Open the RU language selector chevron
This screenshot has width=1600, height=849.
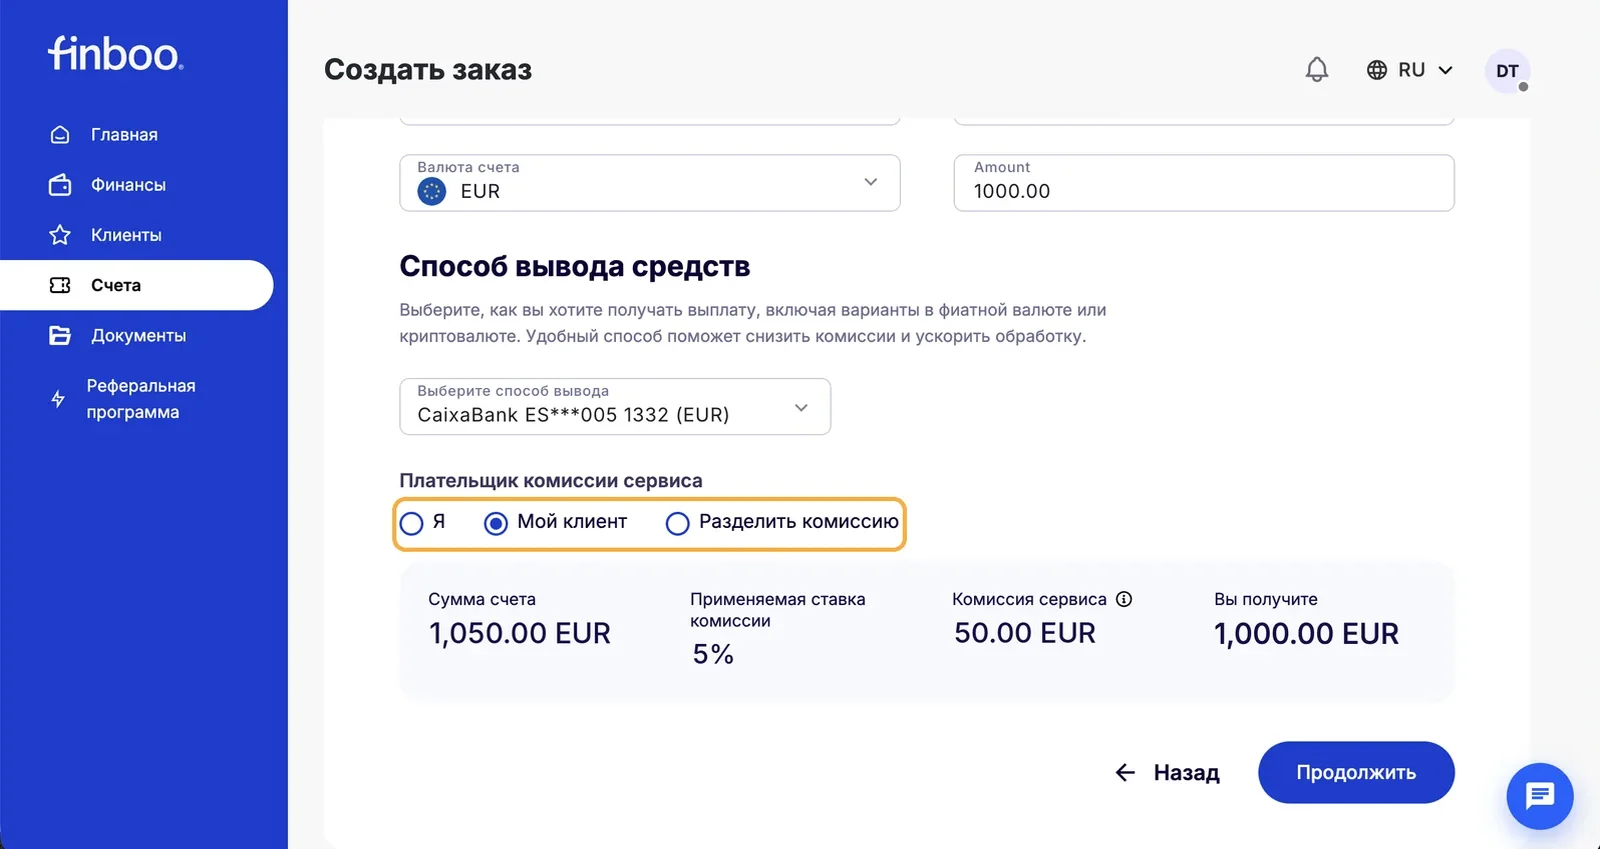click(x=1445, y=70)
